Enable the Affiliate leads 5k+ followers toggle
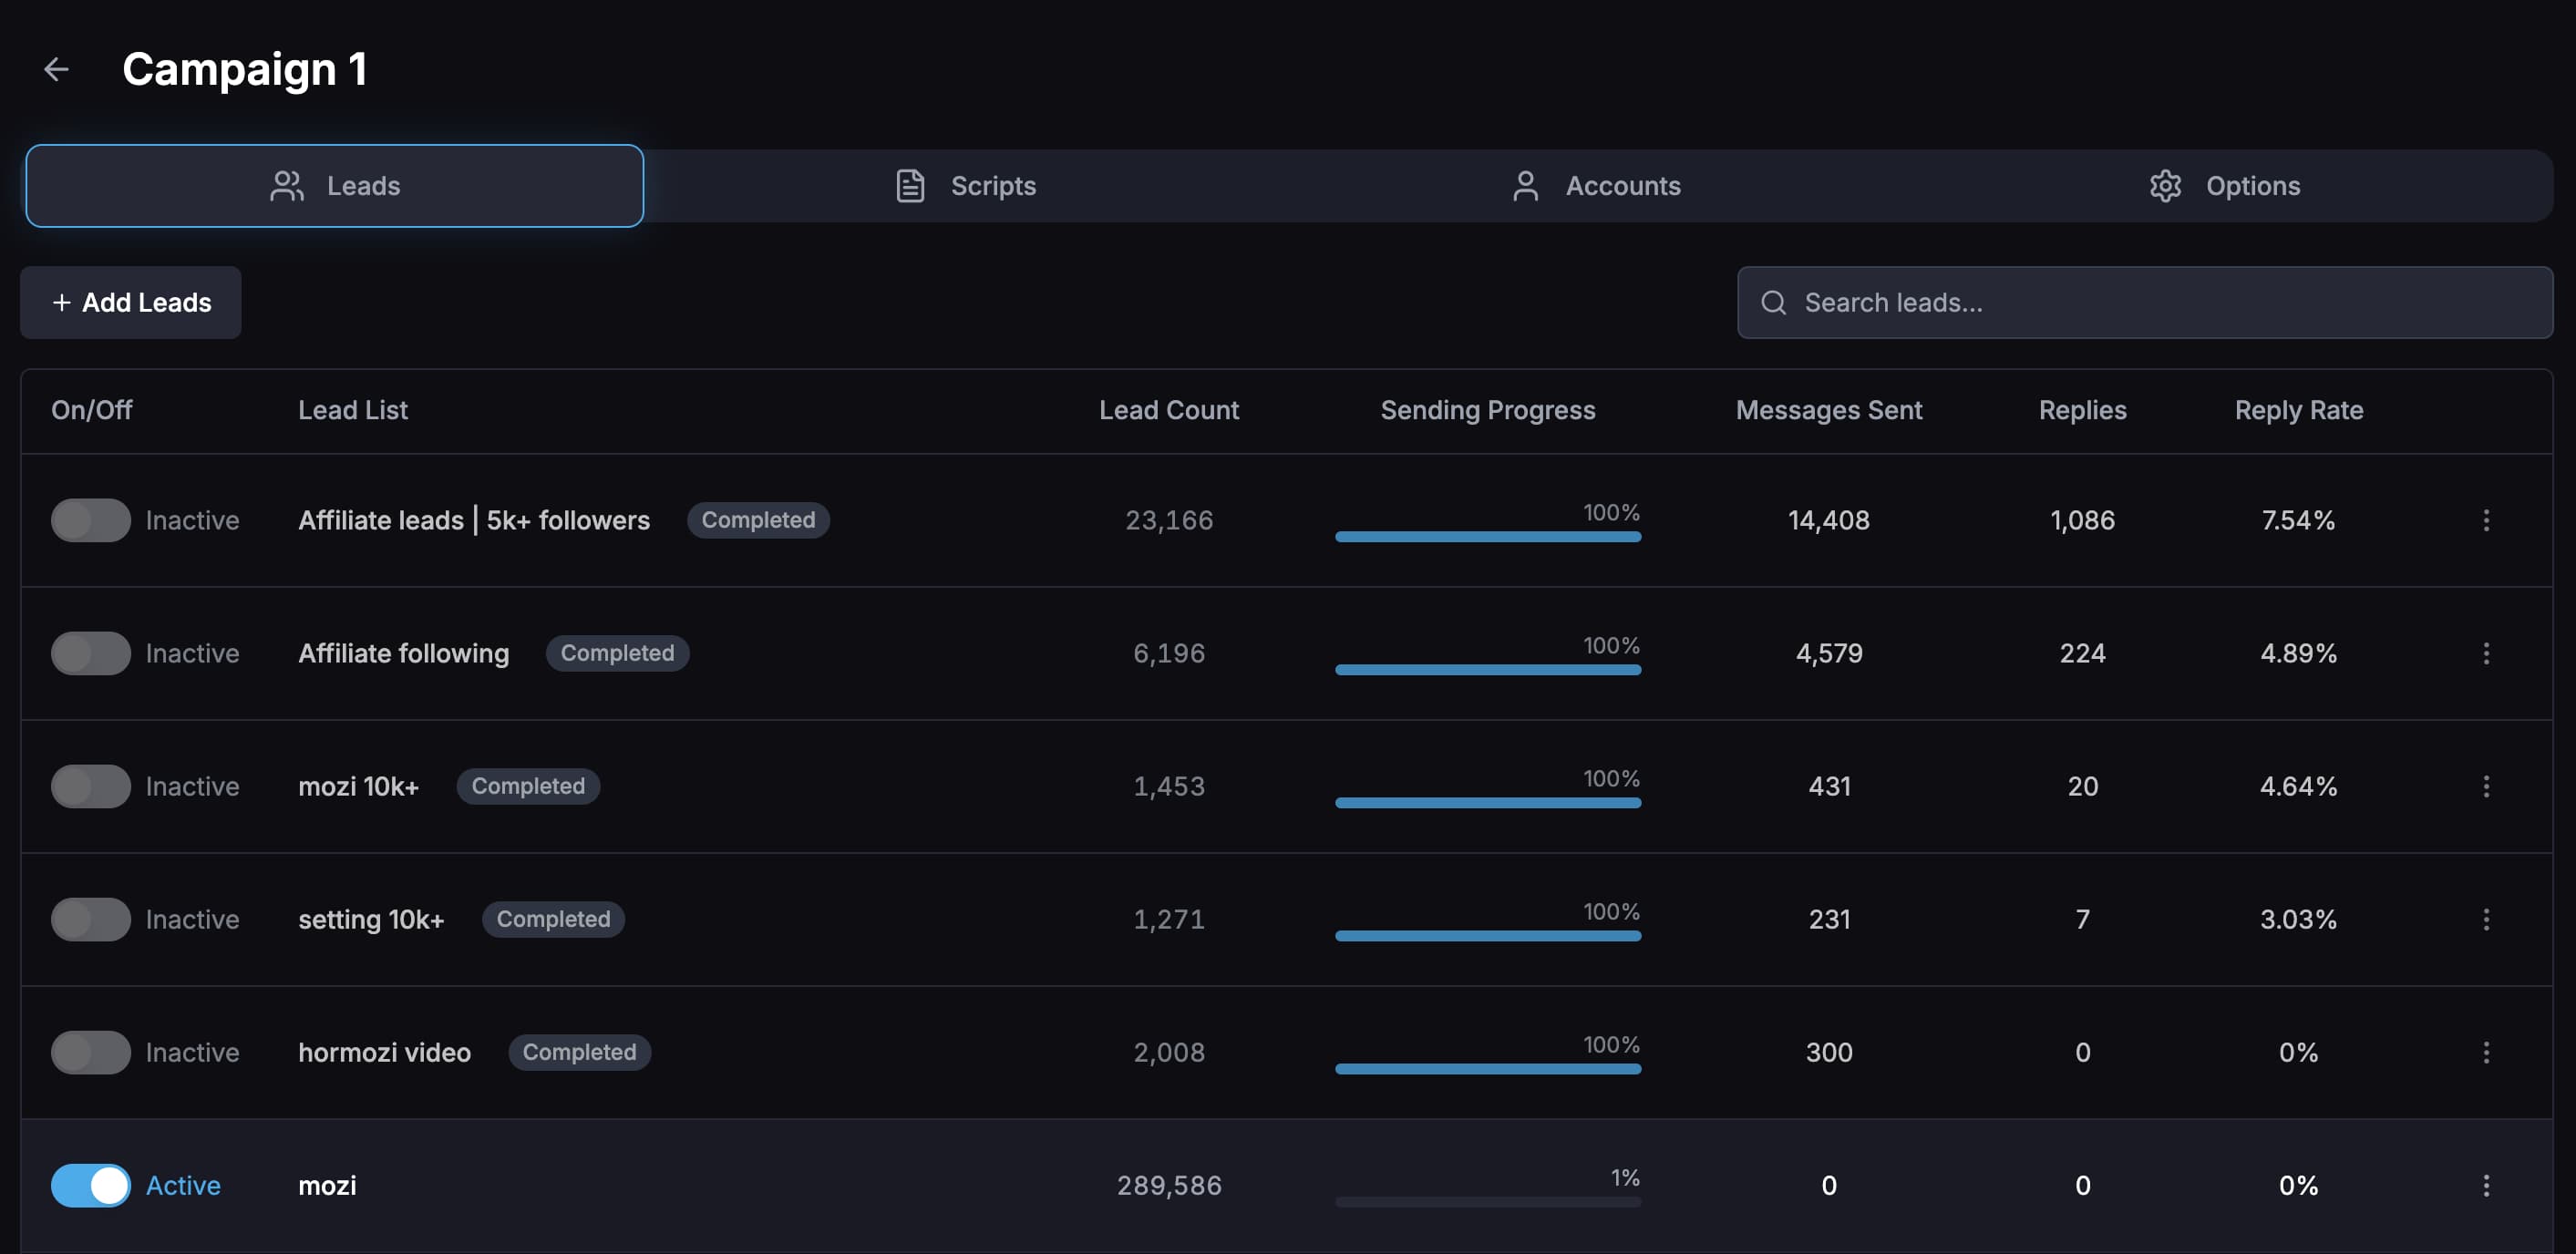The height and width of the screenshot is (1254, 2576). pos(91,520)
